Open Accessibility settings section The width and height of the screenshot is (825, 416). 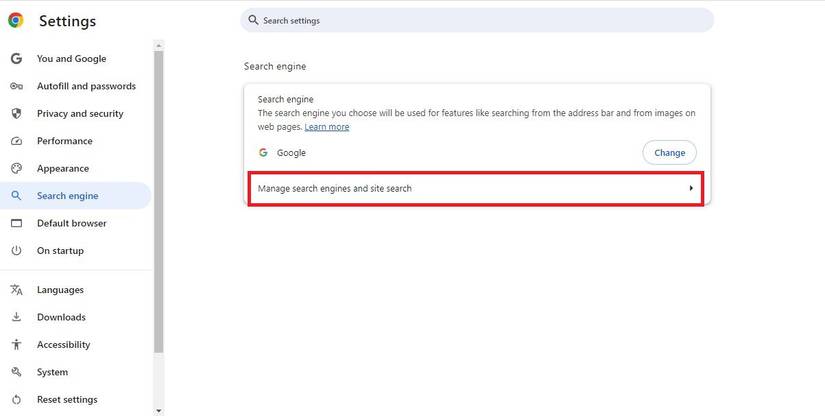tap(63, 345)
